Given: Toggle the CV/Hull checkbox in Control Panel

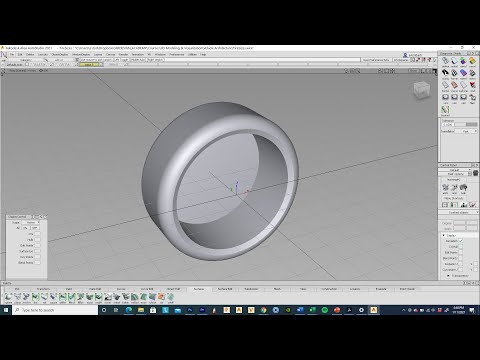Looking at the screenshot, I should coord(461,247).
